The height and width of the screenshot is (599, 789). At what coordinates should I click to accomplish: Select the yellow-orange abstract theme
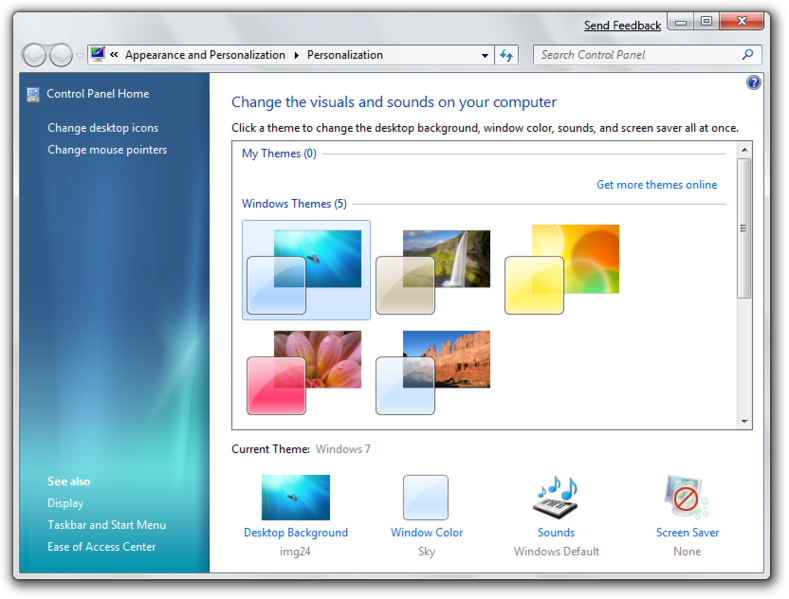point(562,270)
